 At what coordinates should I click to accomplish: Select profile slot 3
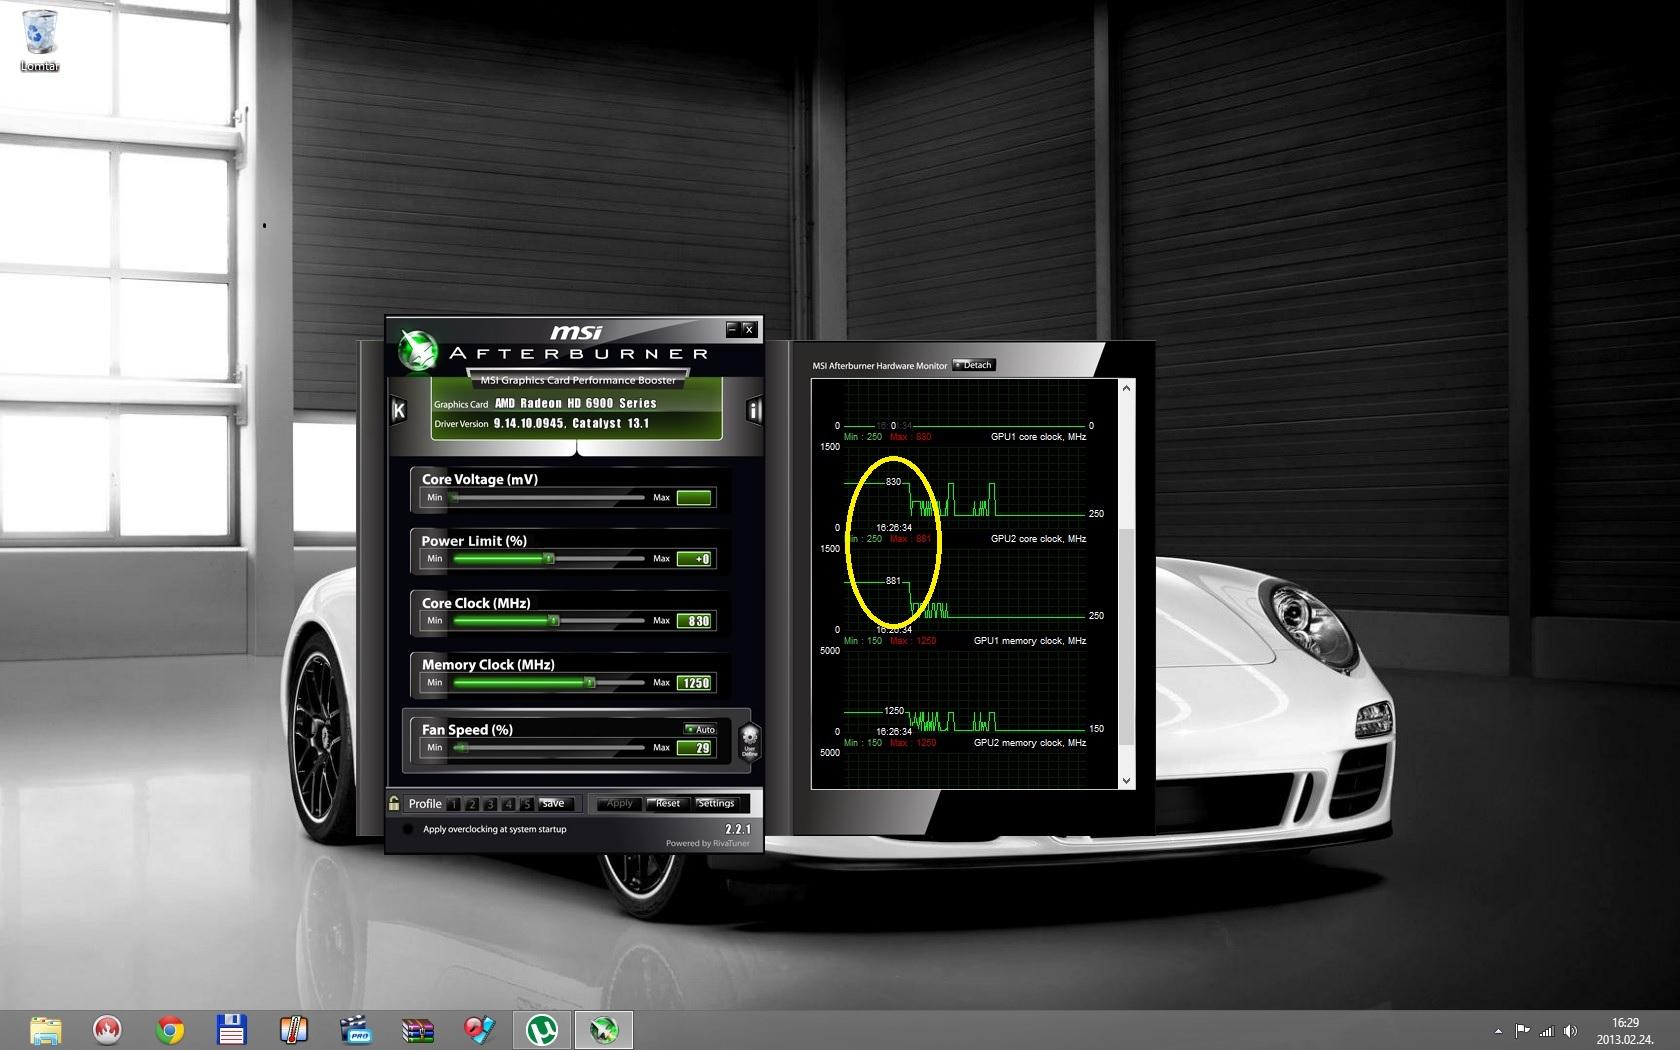tap(490, 804)
